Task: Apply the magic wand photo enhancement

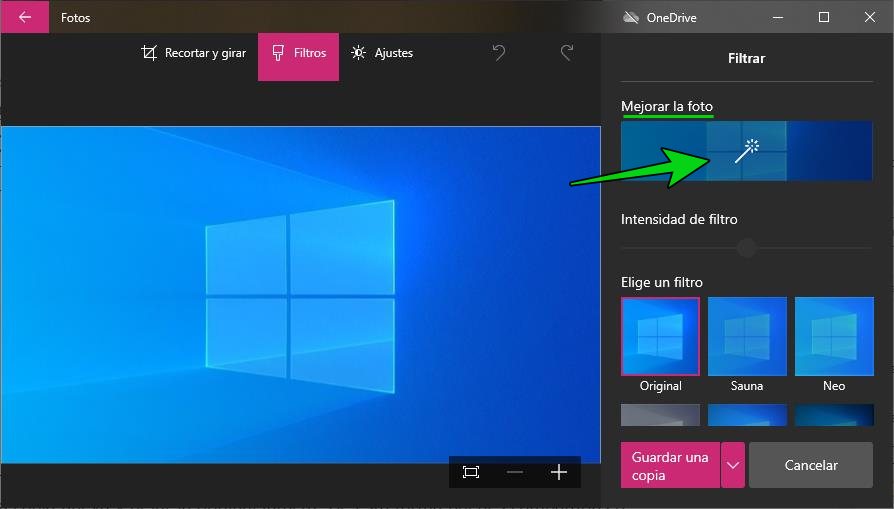Action: click(746, 151)
